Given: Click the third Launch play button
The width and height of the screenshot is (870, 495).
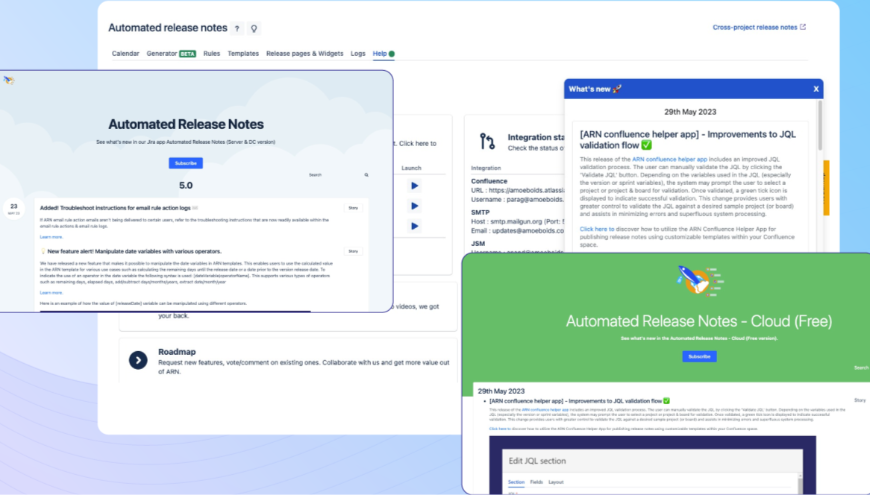Looking at the screenshot, I should 414,226.
